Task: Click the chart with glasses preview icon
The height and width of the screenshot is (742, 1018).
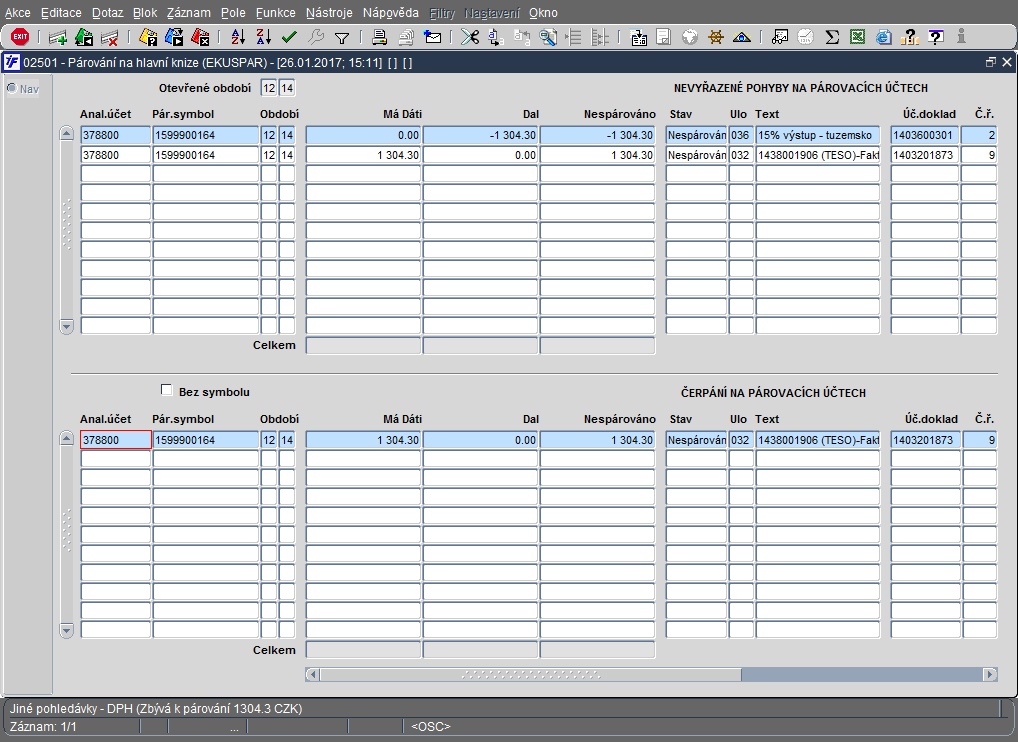Action: 780,38
